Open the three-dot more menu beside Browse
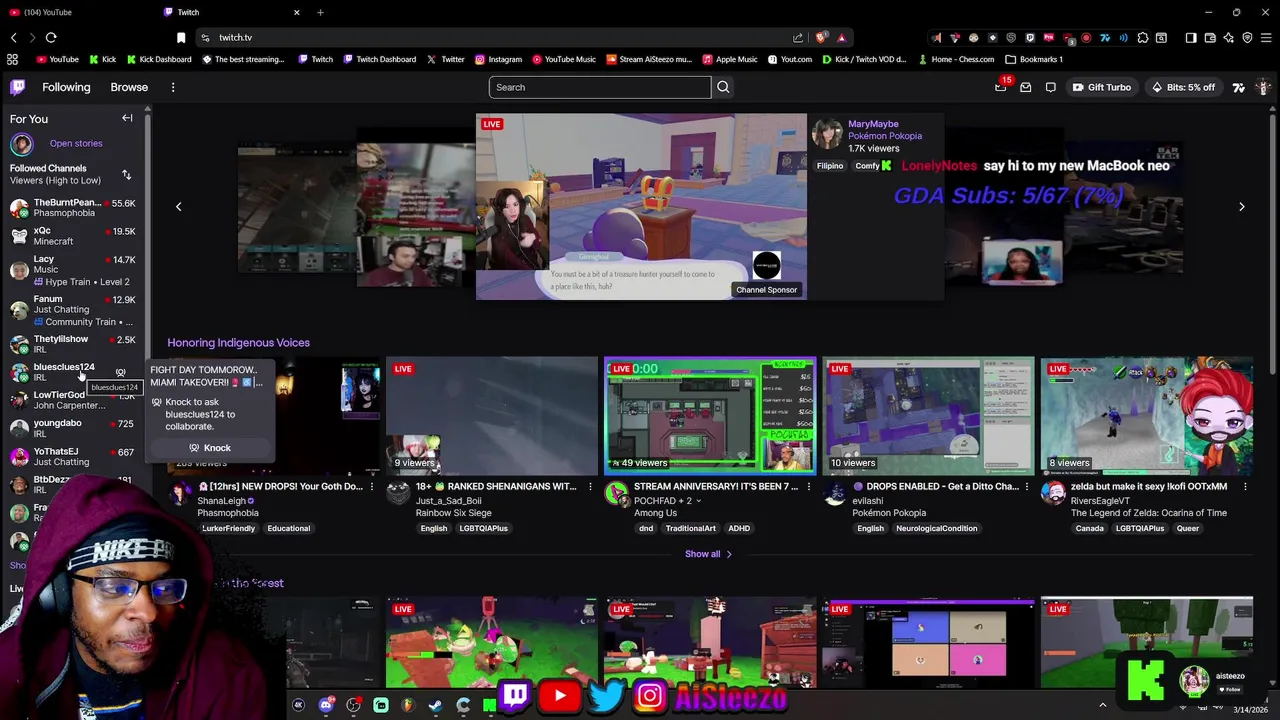This screenshot has width=1280, height=720. point(173,87)
